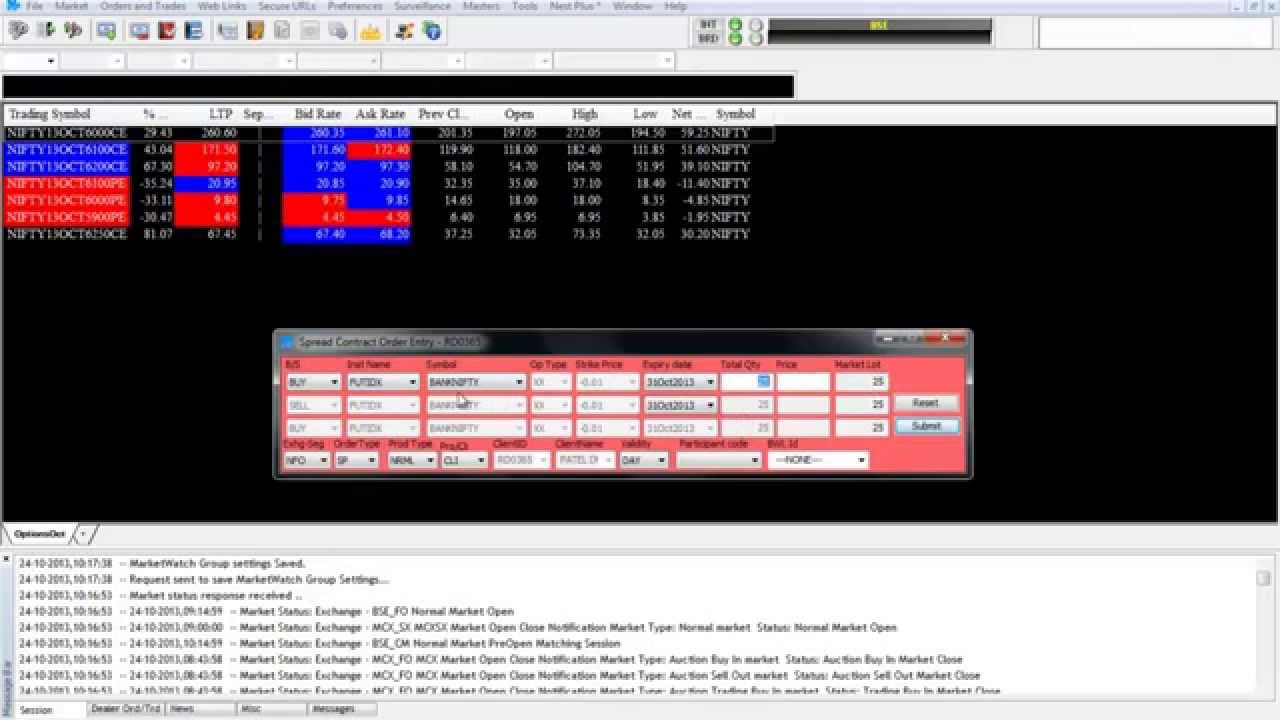Image resolution: width=1280 pixels, height=720 pixels.
Task: Select the NIFTY13OCT6250CE row
Action: click(390, 234)
